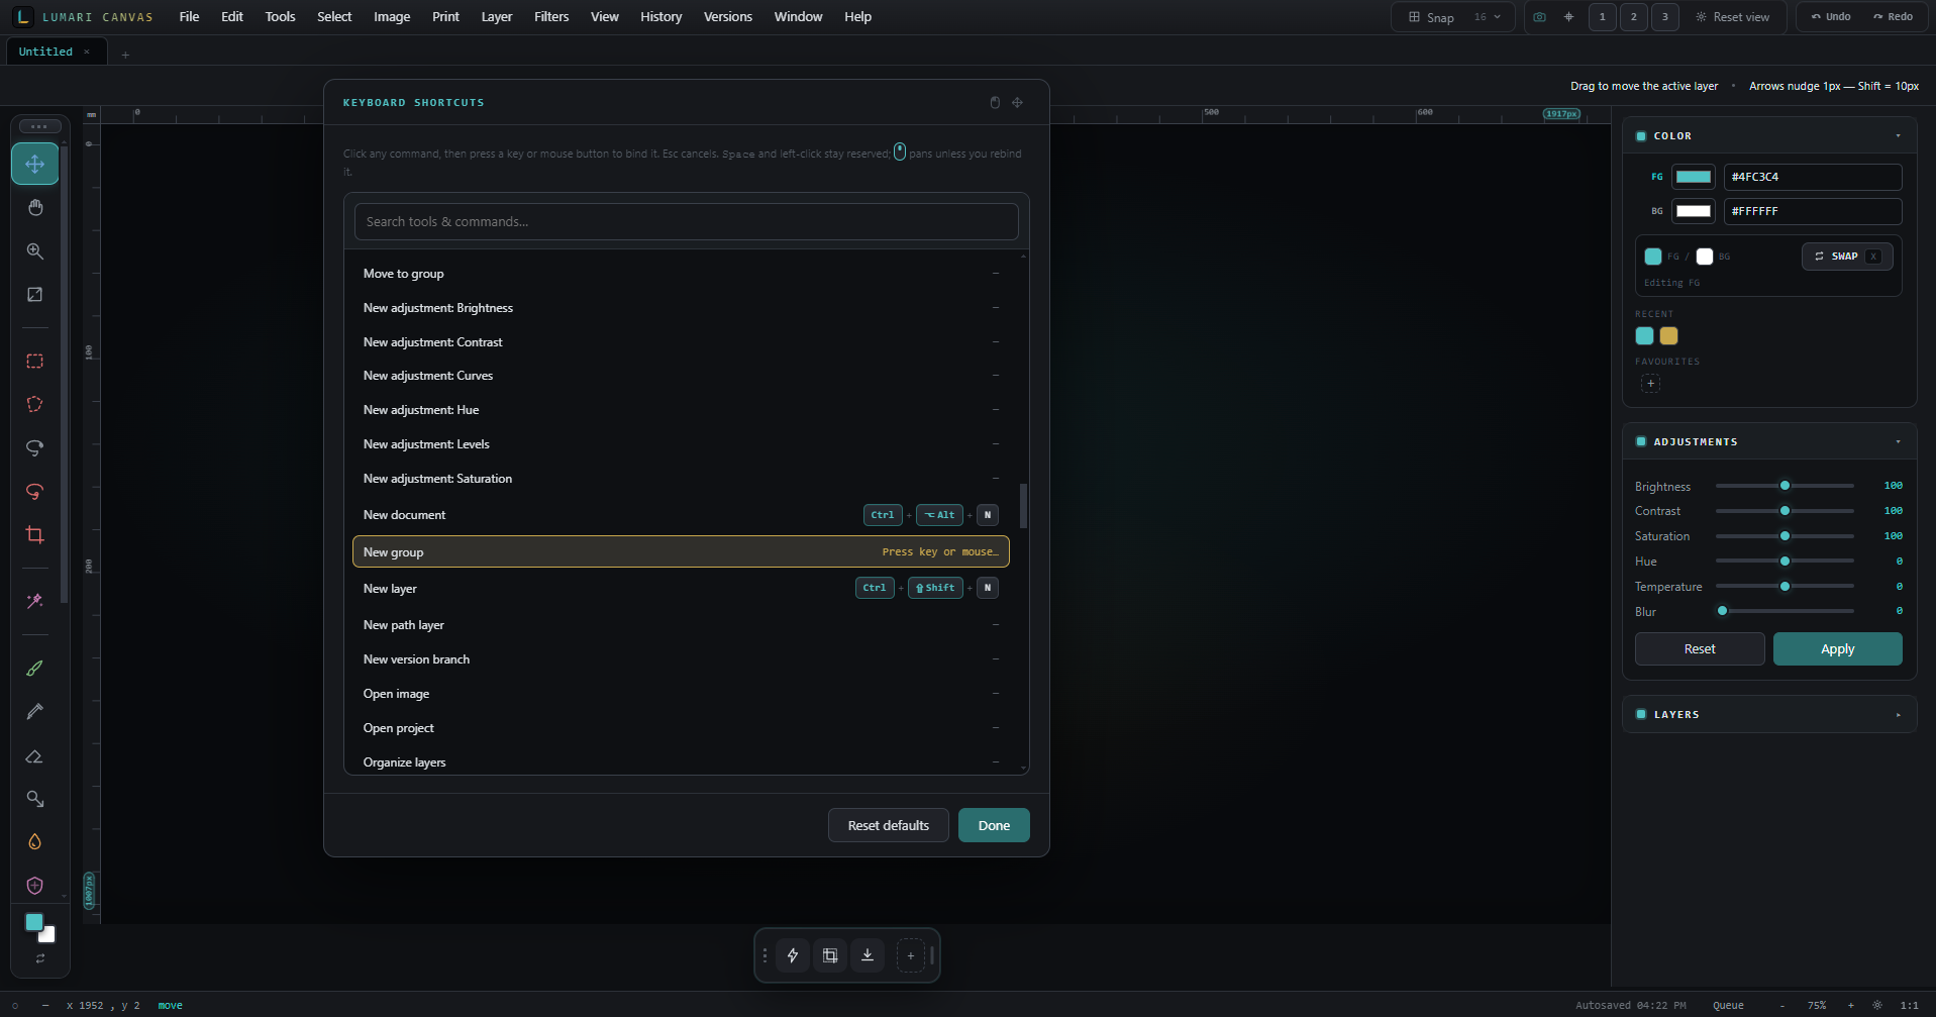Open the Versions menu
Viewport: 1936px width, 1017px height.
[x=727, y=17]
